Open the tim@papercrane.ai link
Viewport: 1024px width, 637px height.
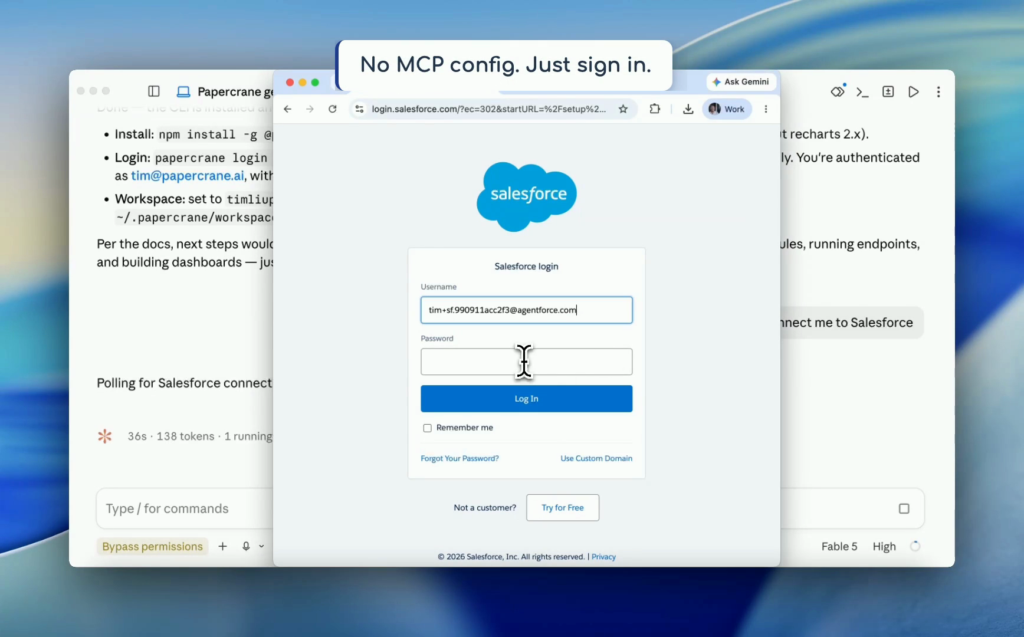pos(187,176)
